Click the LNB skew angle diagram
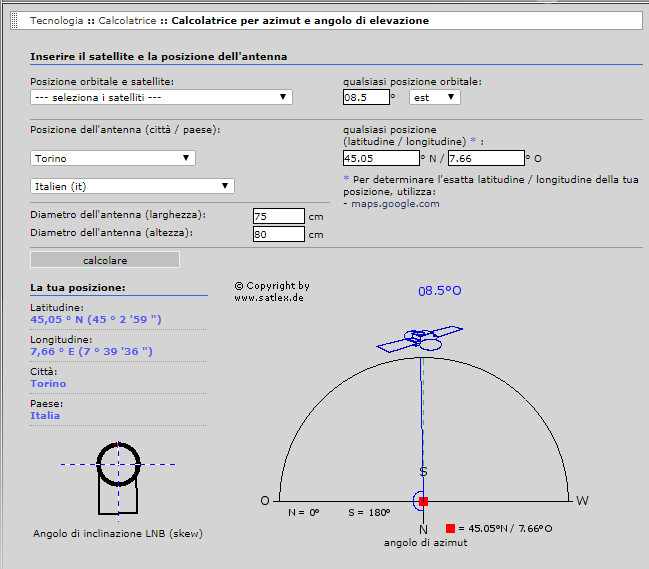The width and height of the screenshot is (649, 569). pos(118,480)
